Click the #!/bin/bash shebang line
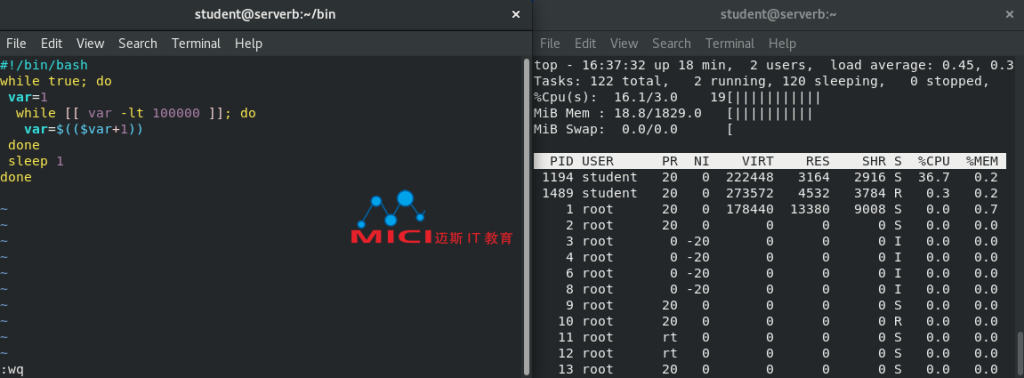 tap(44, 65)
